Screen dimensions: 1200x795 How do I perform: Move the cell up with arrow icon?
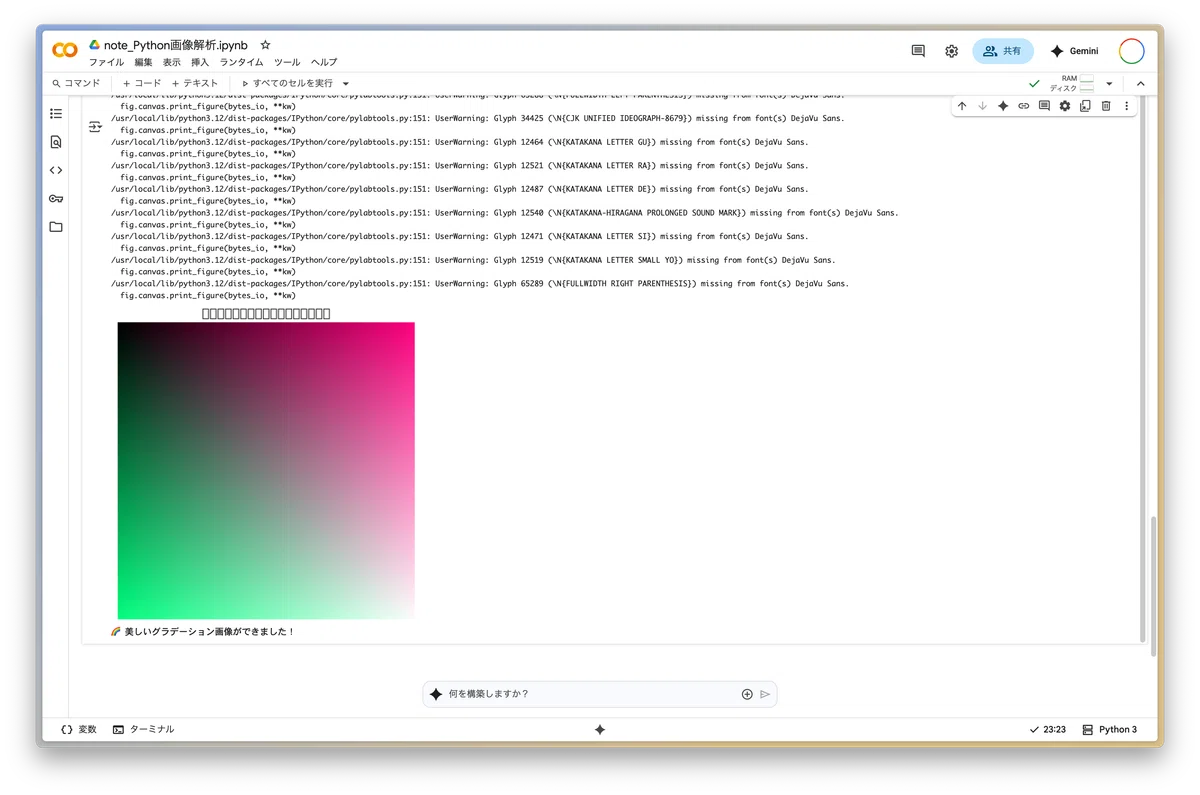962,106
